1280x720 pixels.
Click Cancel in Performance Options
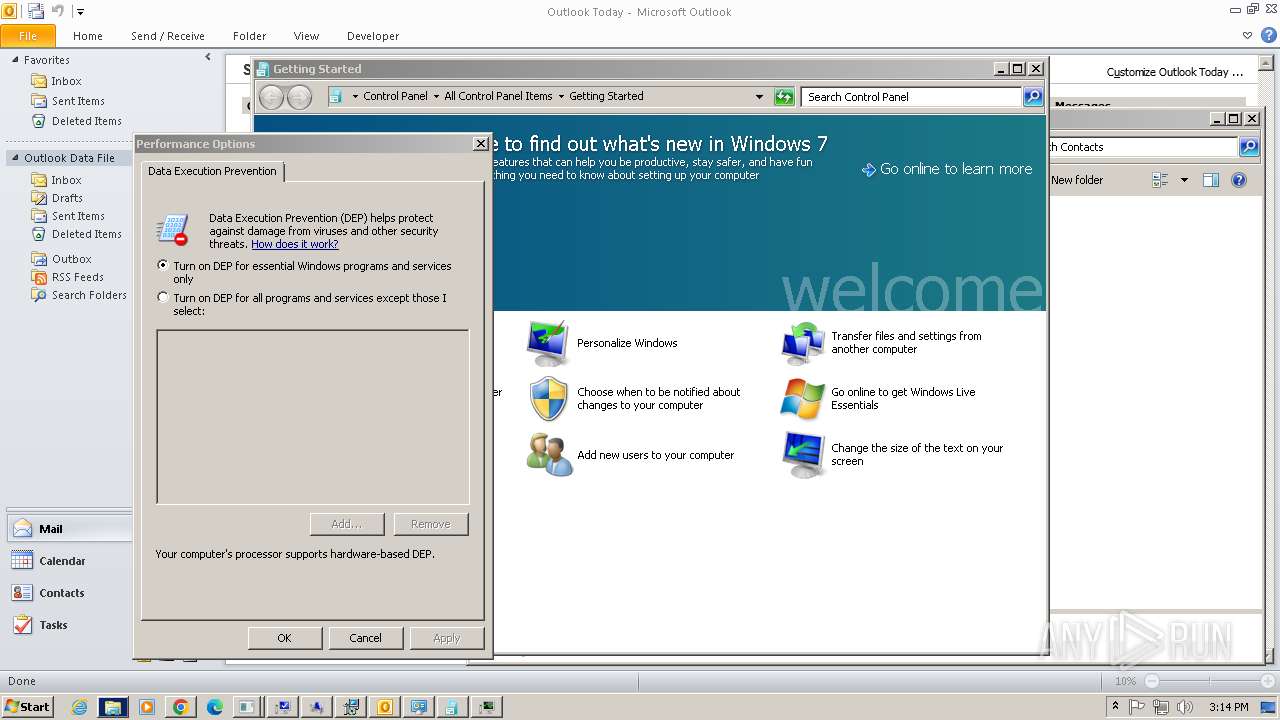[366, 638]
